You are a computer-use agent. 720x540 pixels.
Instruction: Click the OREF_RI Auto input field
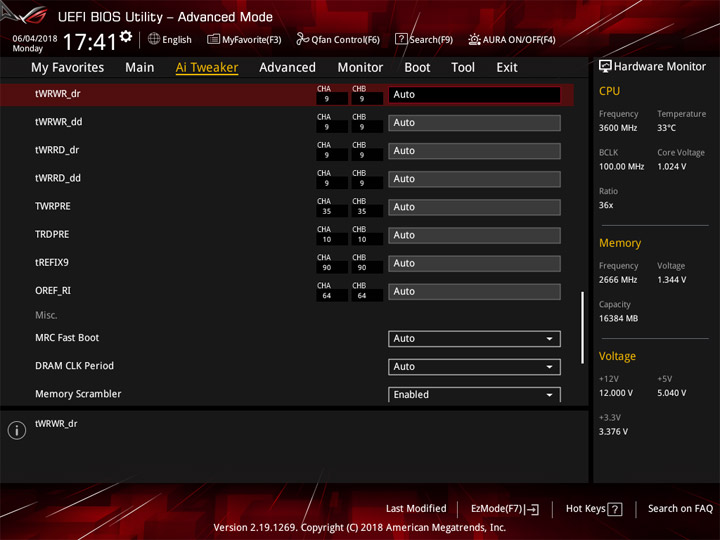[x=474, y=292]
